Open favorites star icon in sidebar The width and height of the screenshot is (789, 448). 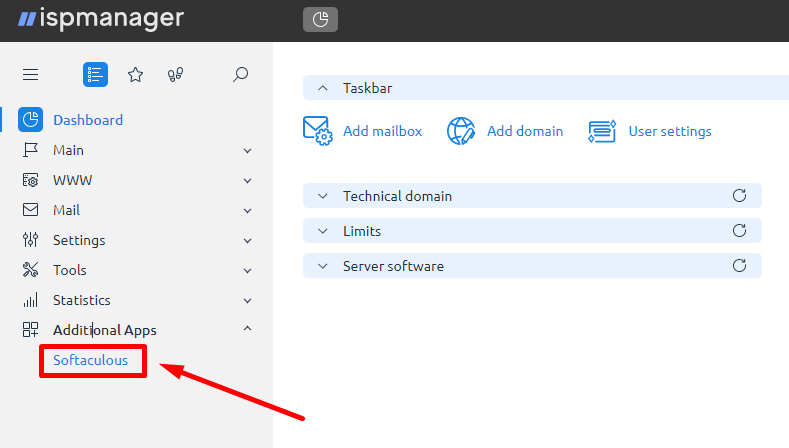(135, 74)
